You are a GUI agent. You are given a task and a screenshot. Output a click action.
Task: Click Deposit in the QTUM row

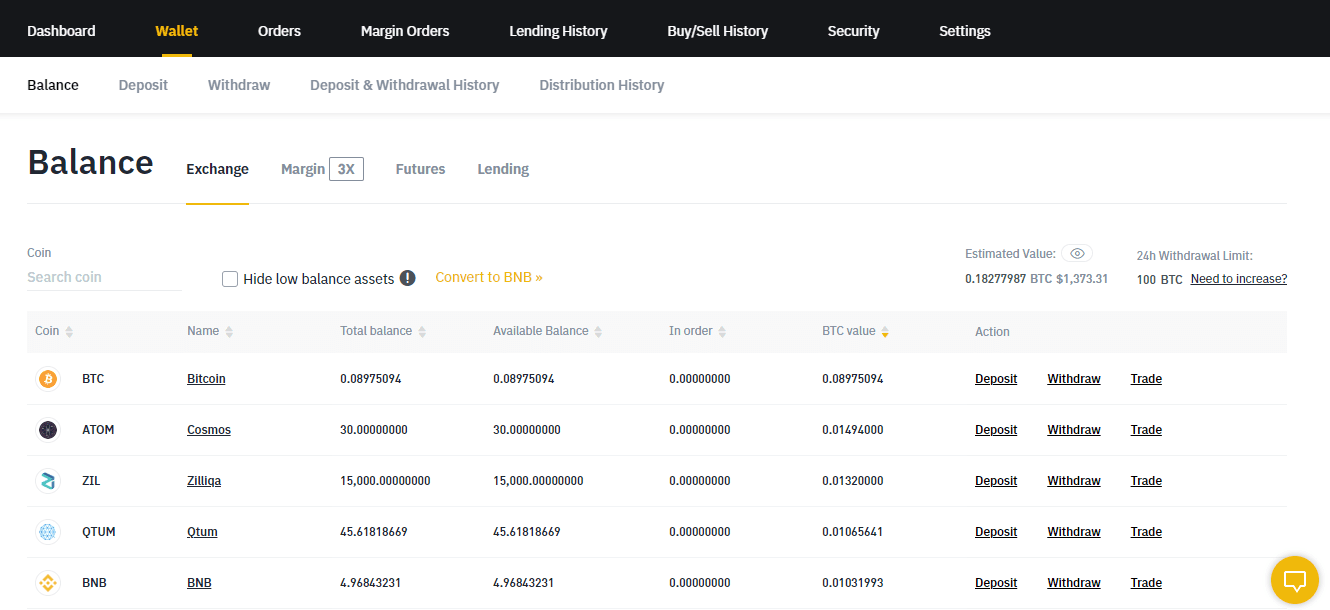(x=996, y=532)
